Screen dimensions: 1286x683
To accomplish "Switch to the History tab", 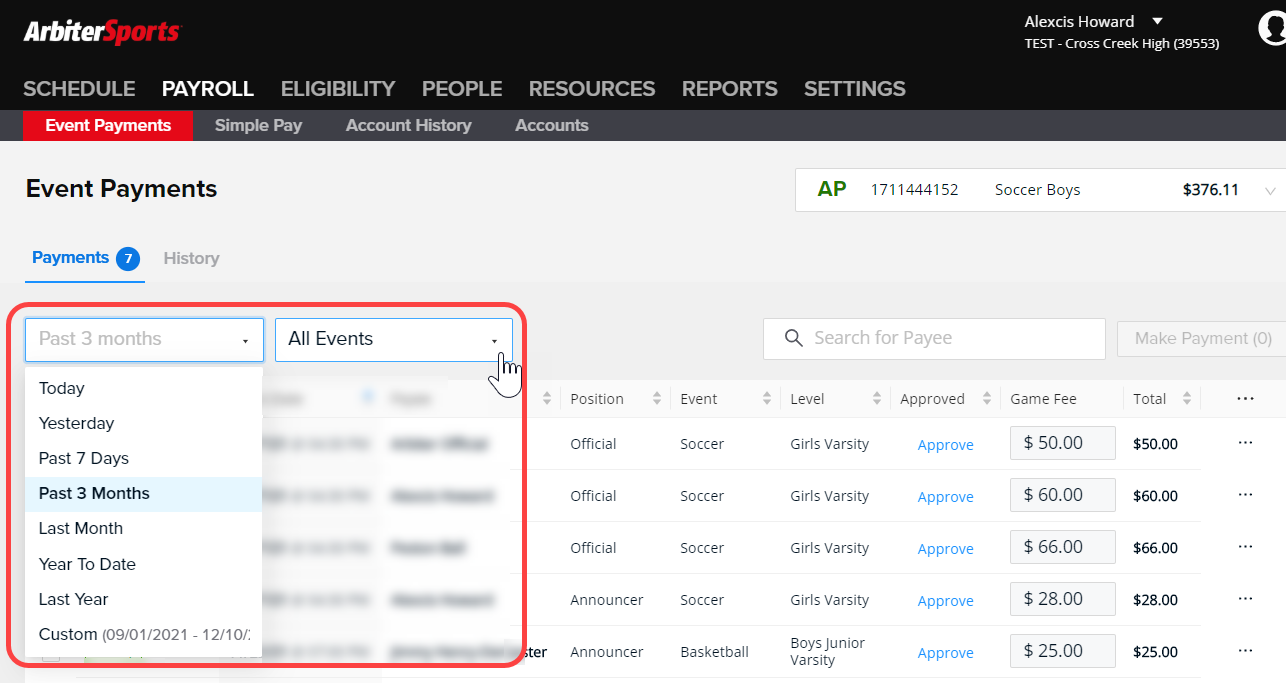I will [x=191, y=258].
